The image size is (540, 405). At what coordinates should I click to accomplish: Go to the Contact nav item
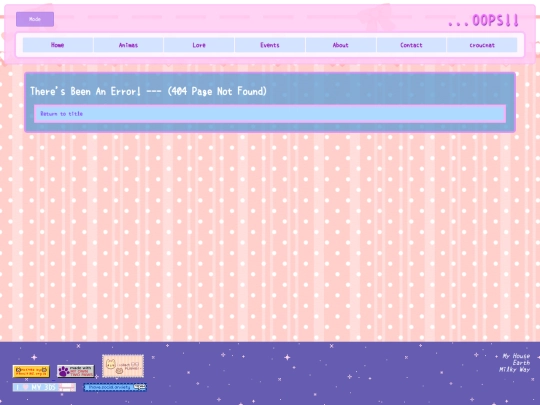tap(411, 45)
